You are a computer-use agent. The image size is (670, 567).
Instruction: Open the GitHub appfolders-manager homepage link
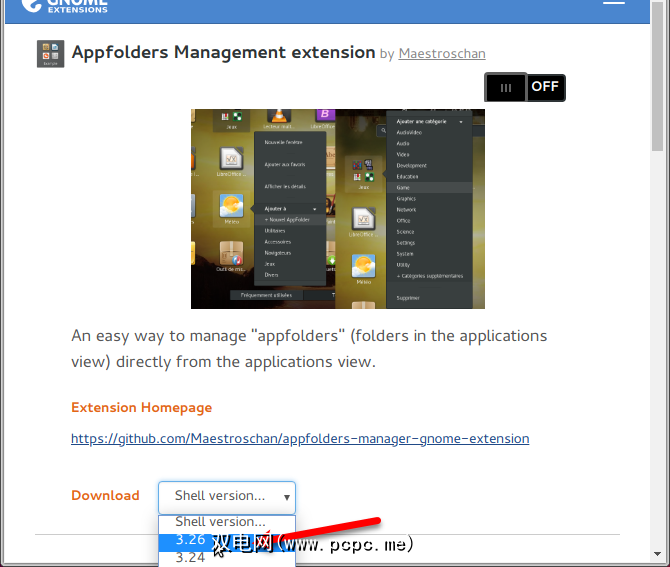click(x=300, y=438)
